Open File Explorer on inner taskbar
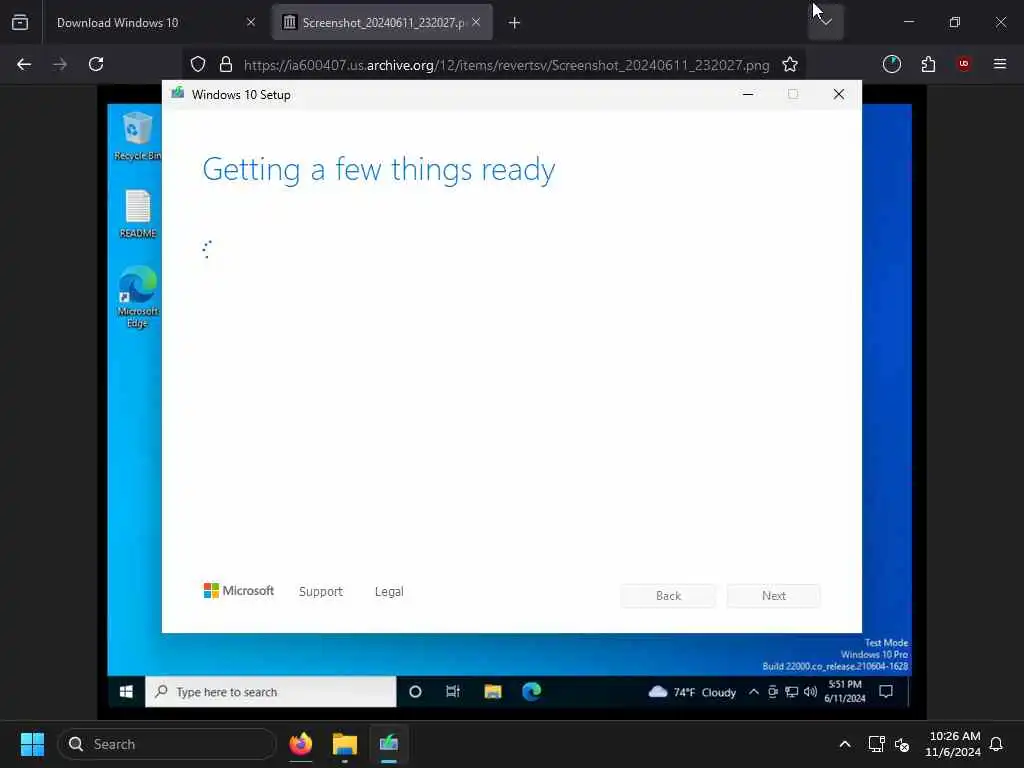 (493, 692)
